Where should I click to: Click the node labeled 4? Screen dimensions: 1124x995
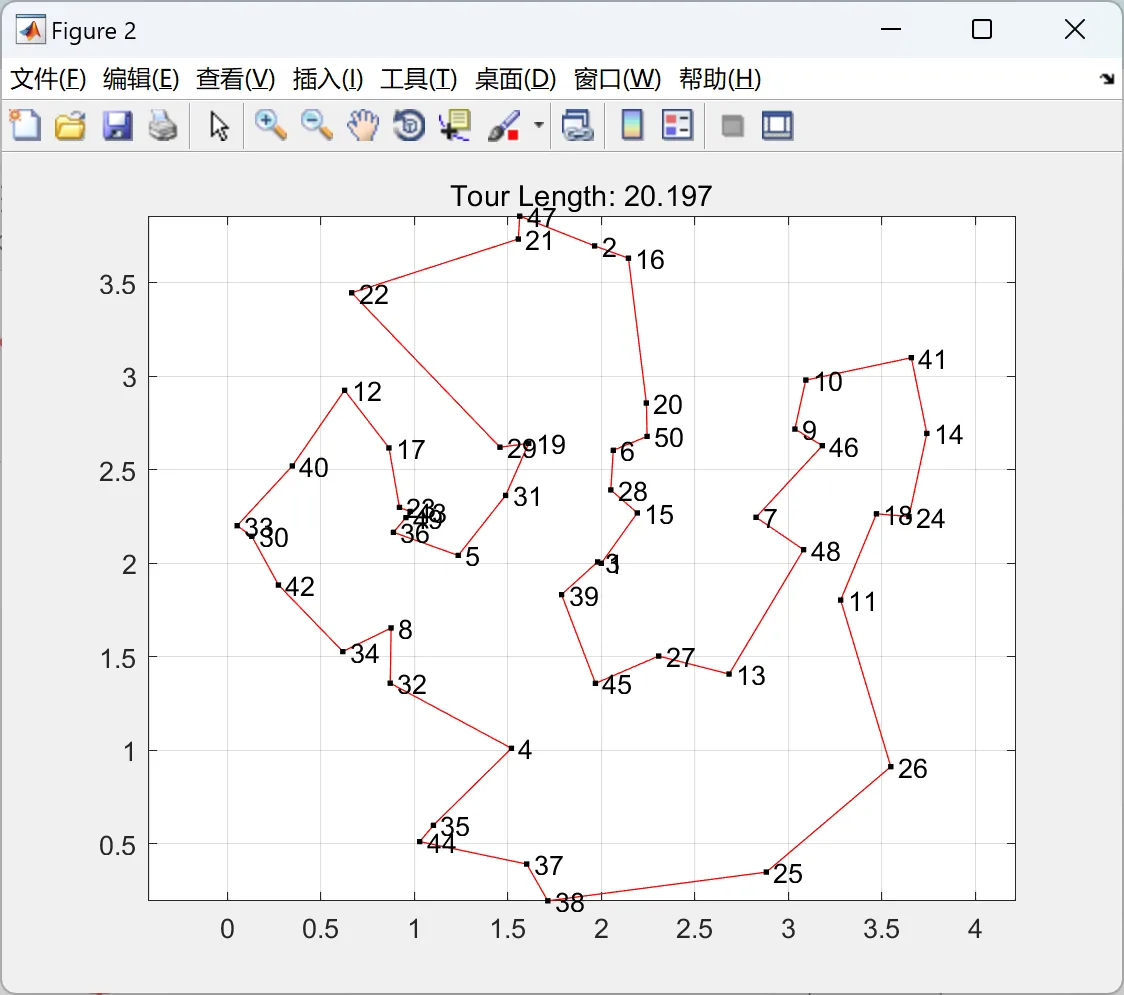click(511, 748)
